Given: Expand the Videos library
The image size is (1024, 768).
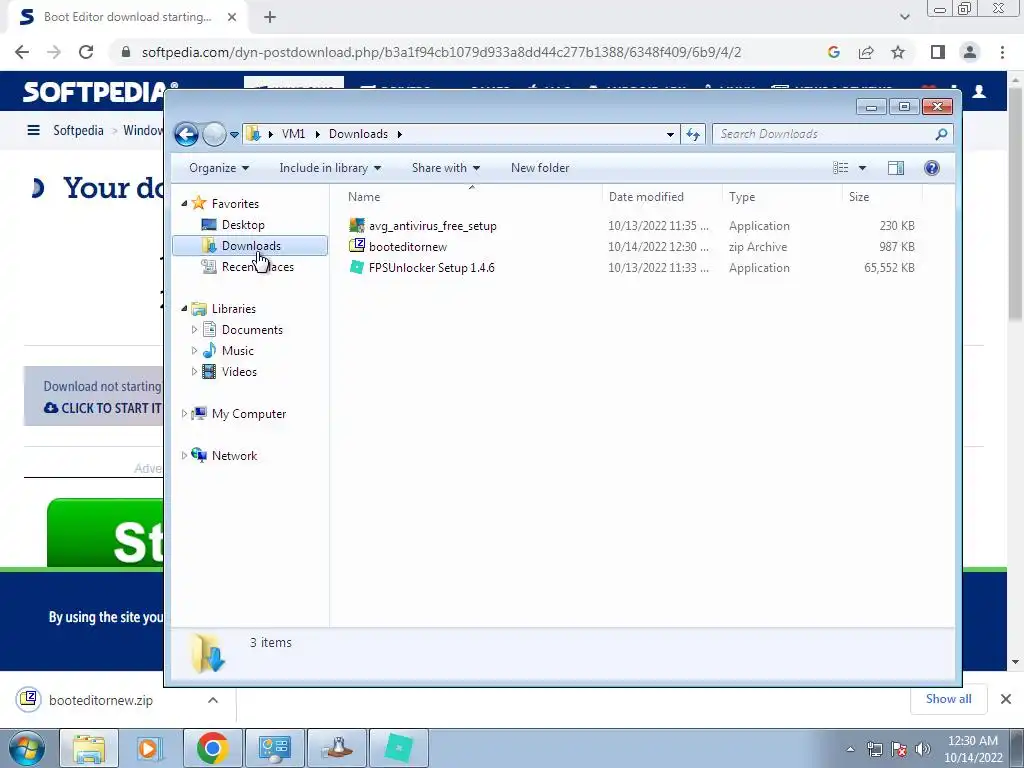Looking at the screenshot, I should tap(194, 372).
